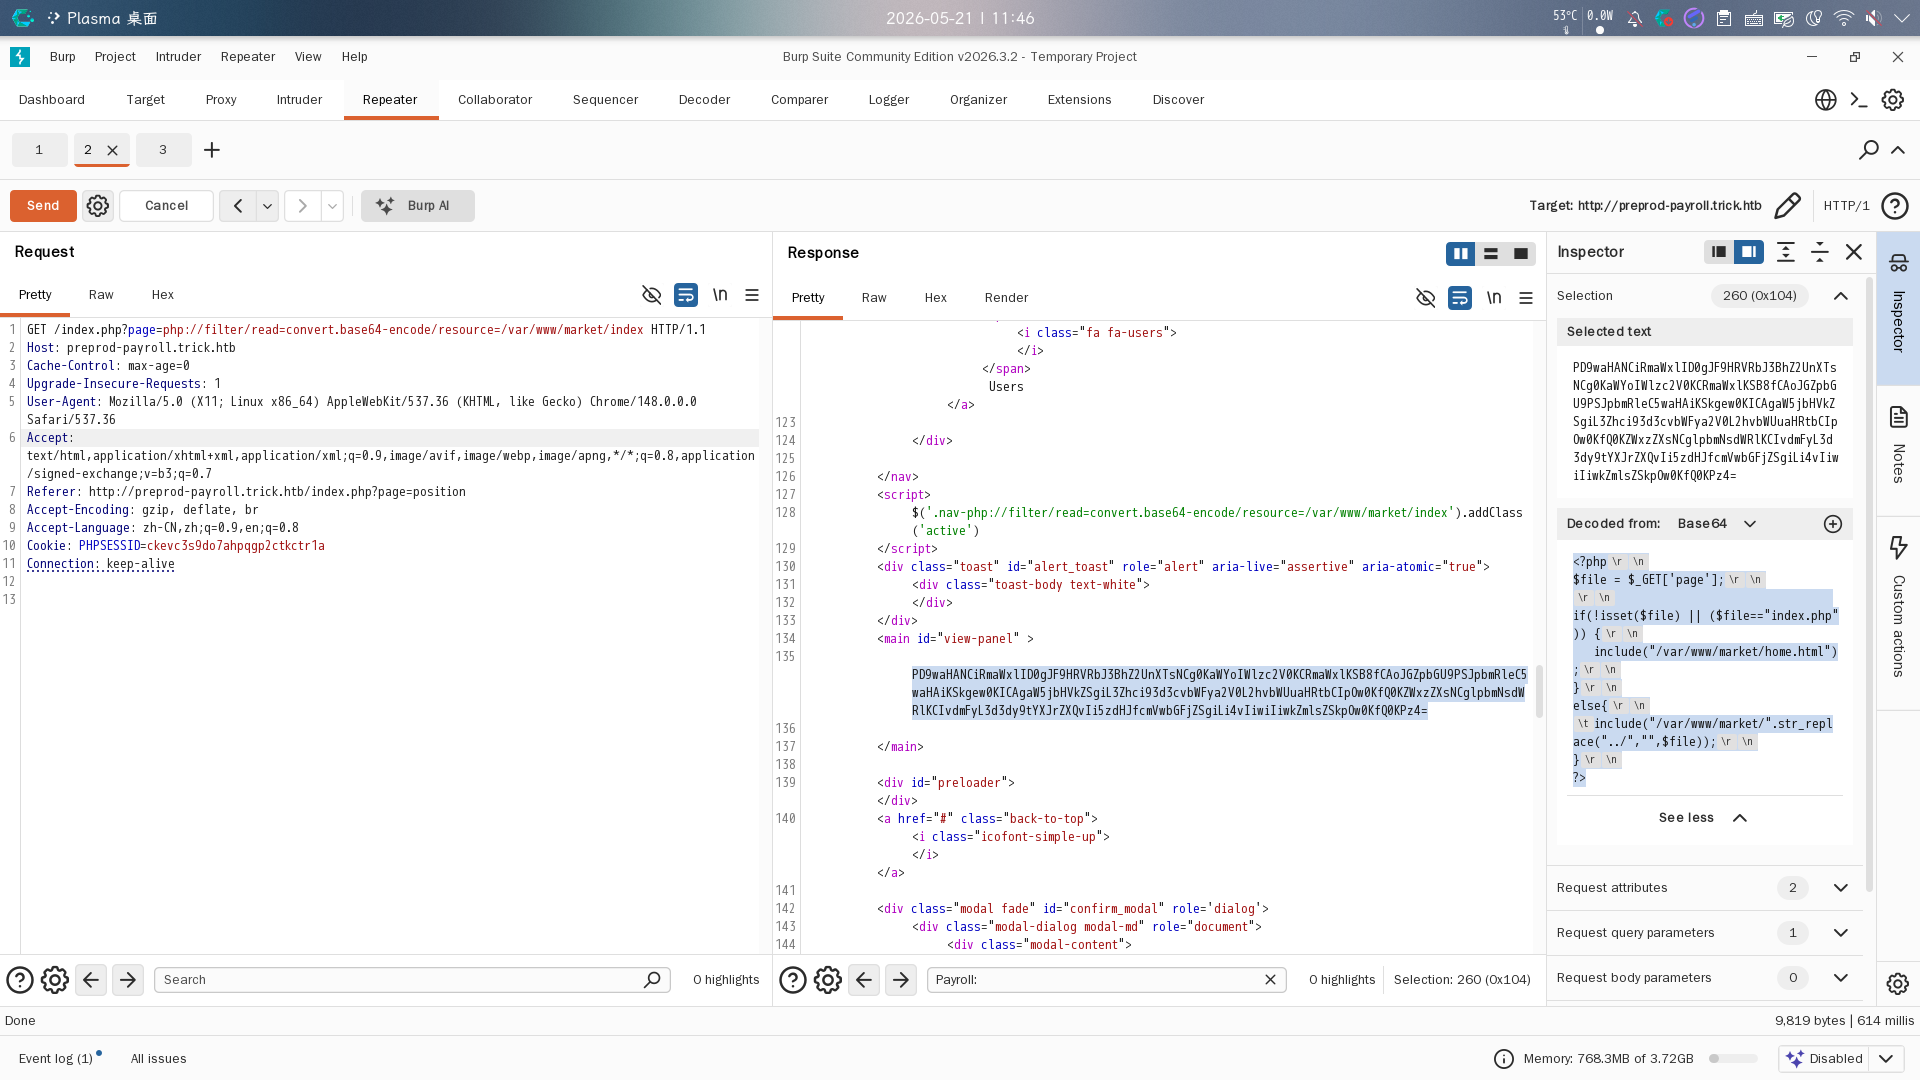
Task: Open the Base64 decoding dropdown
Action: (1717, 524)
